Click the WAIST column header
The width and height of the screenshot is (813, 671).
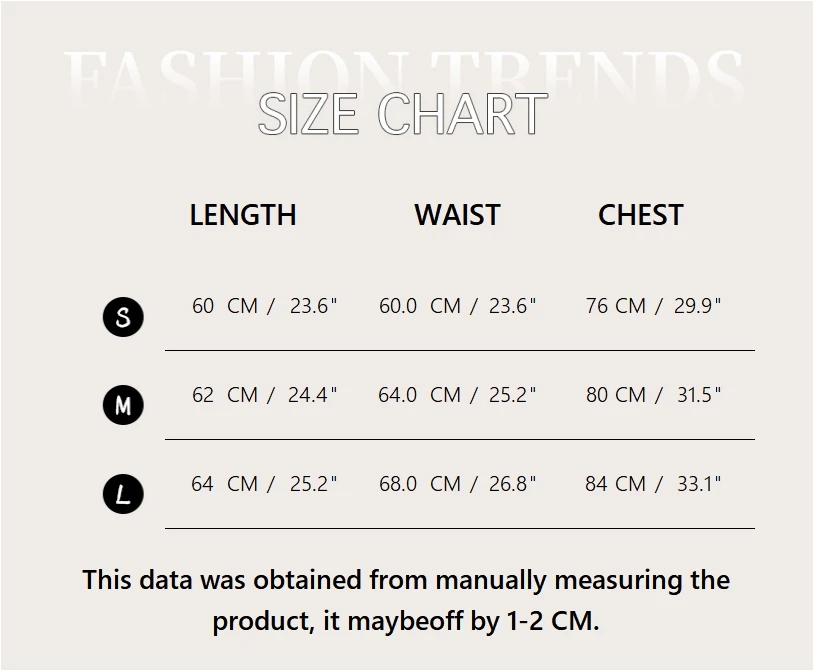(457, 215)
